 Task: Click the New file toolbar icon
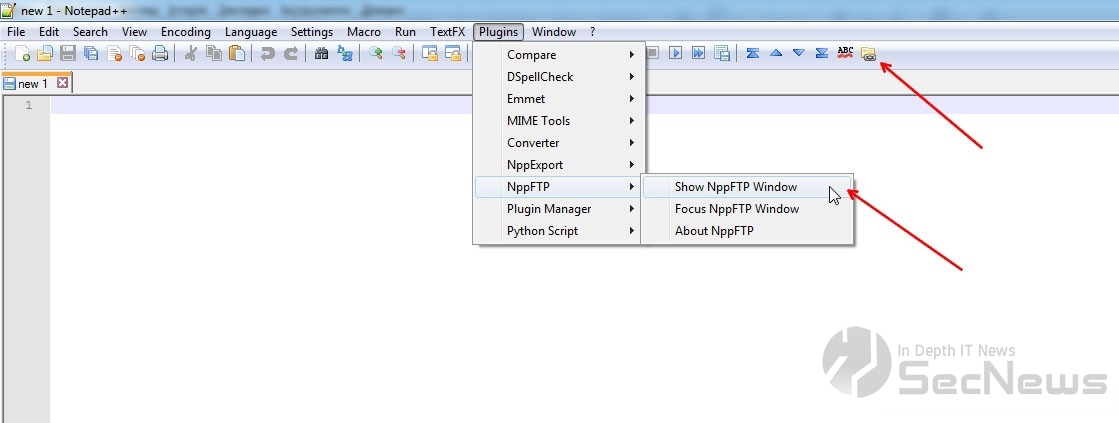point(21,54)
